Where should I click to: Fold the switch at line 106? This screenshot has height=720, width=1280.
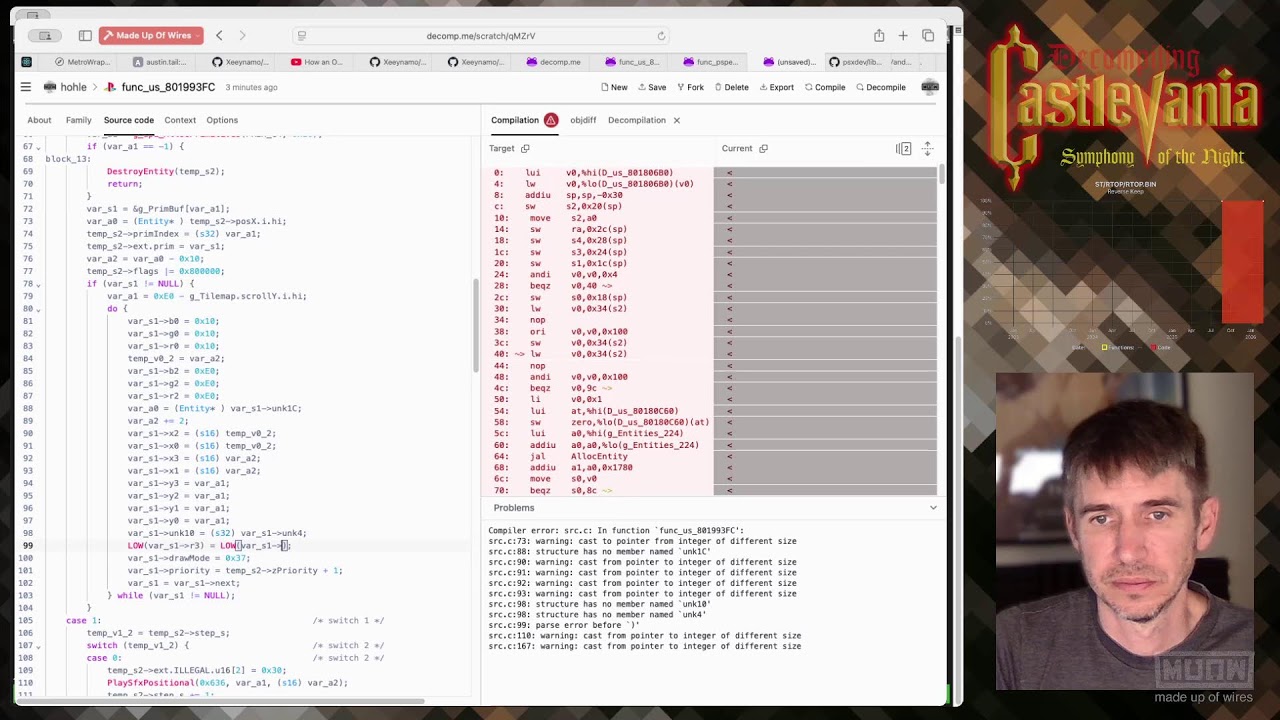point(38,646)
